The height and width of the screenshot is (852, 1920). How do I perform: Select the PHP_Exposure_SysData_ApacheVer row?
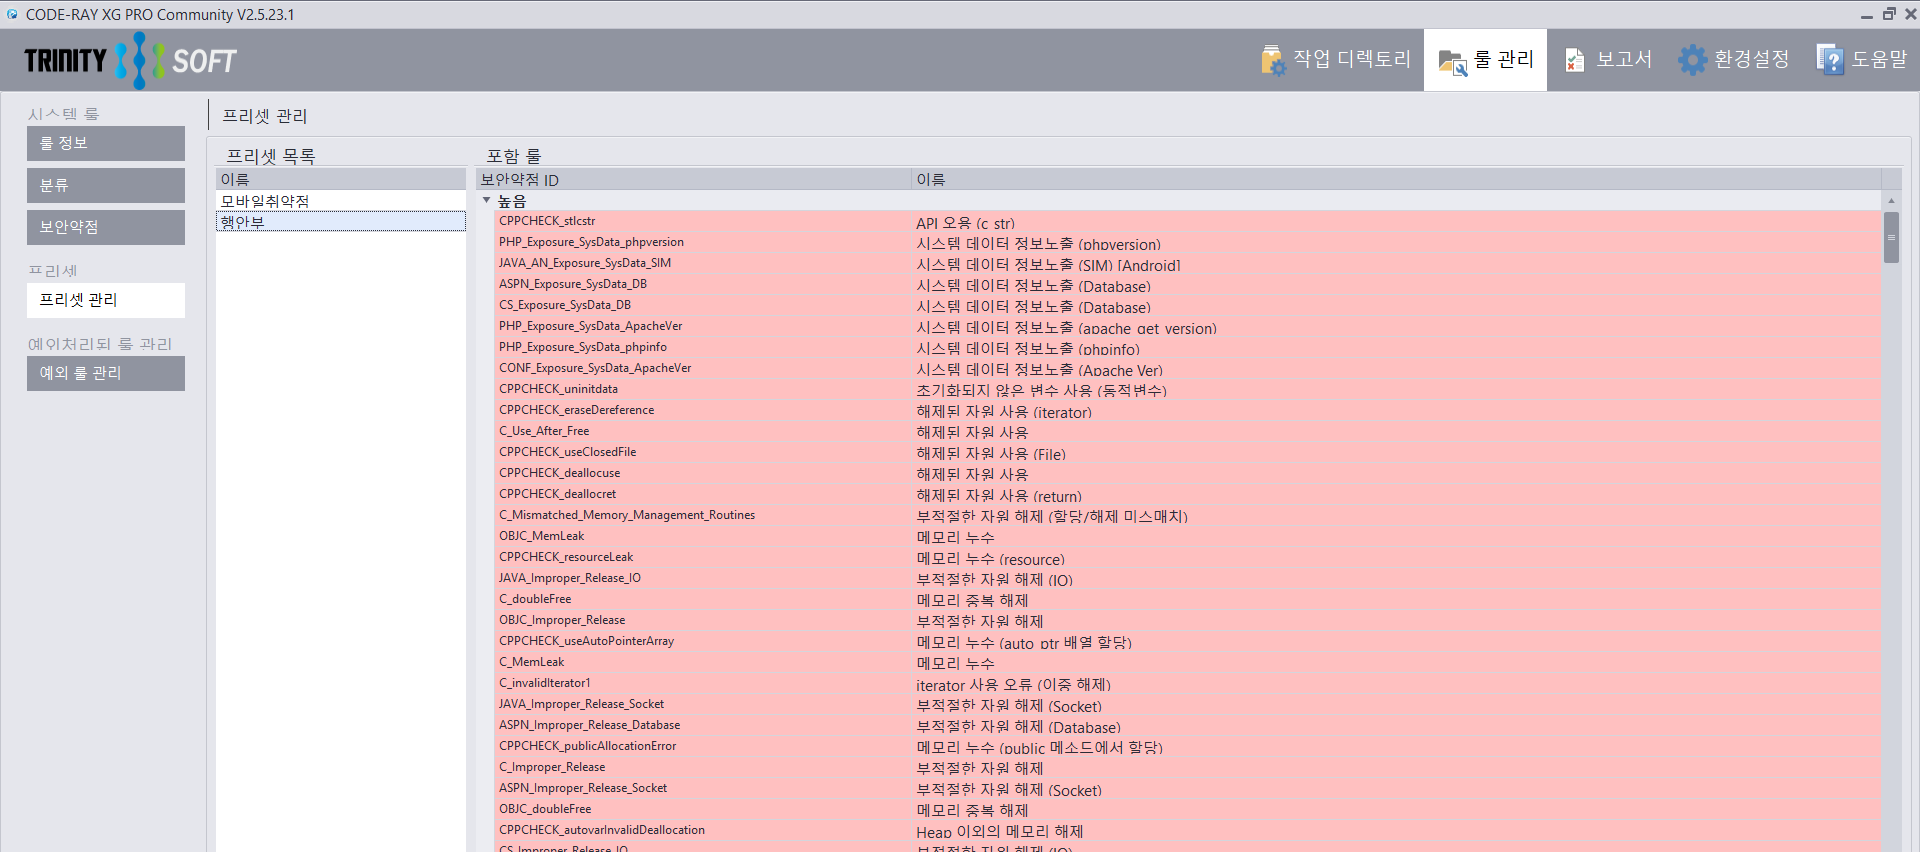[1188, 327]
